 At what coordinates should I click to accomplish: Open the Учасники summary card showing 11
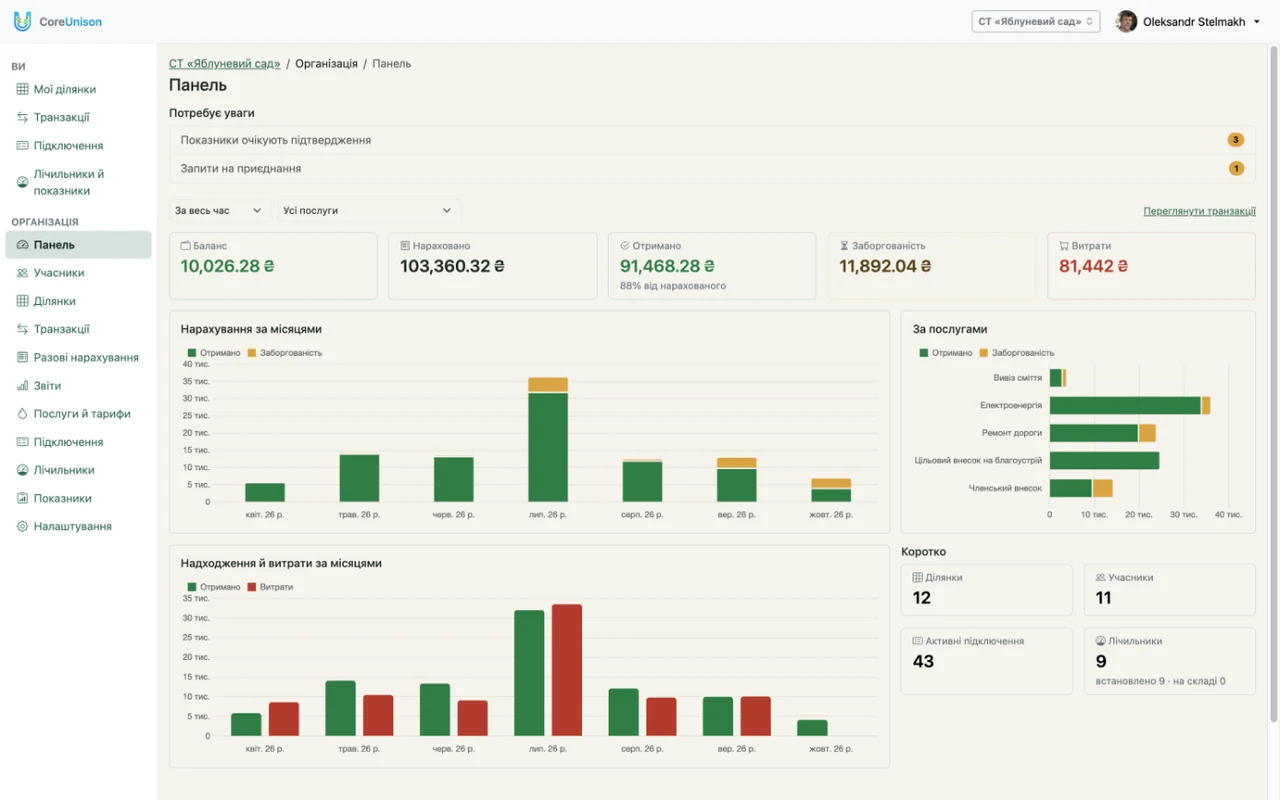(x=1170, y=590)
